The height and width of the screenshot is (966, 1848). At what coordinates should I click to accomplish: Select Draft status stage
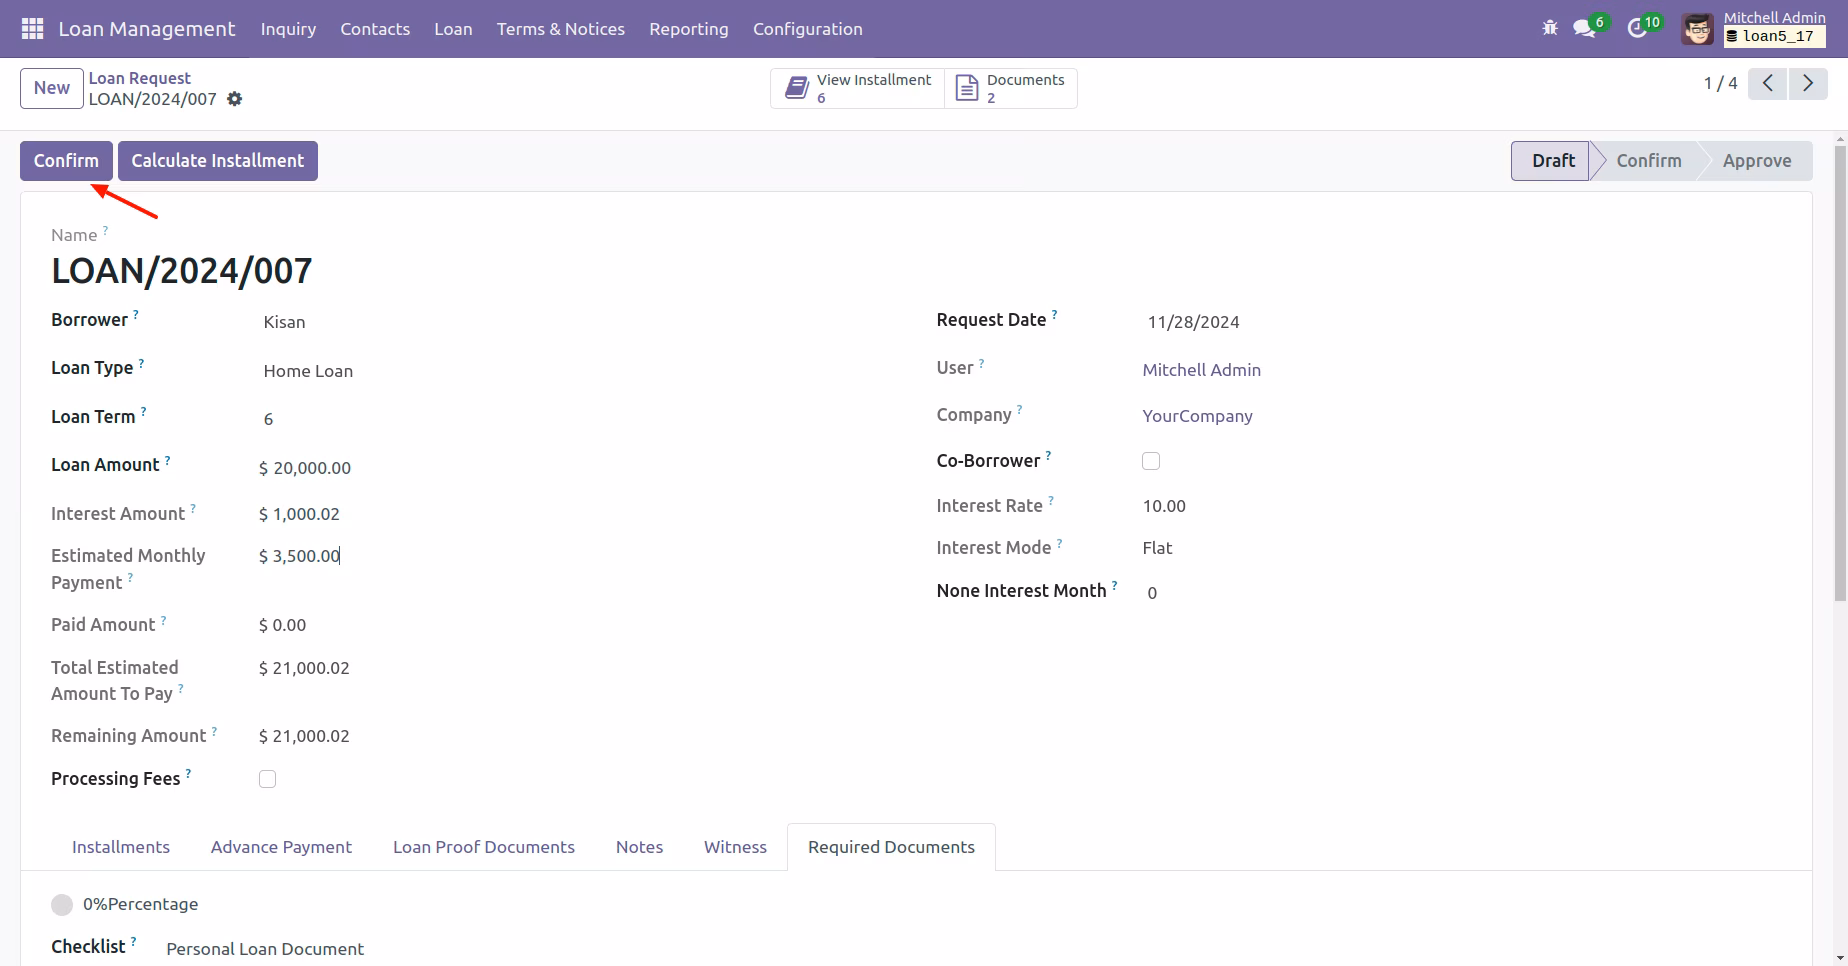click(x=1550, y=161)
